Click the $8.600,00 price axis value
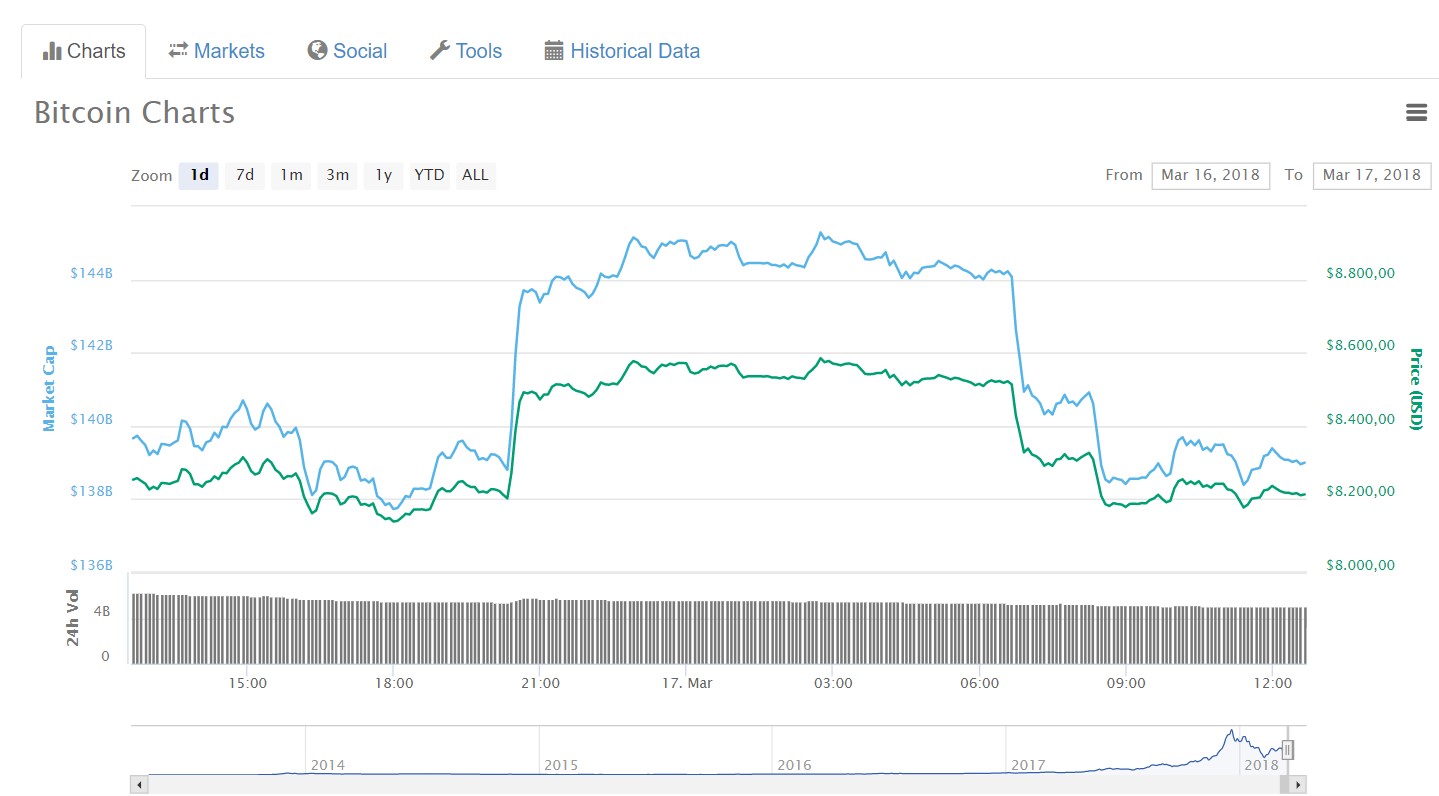The height and width of the screenshot is (796, 1439). [x=1360, y=345]
